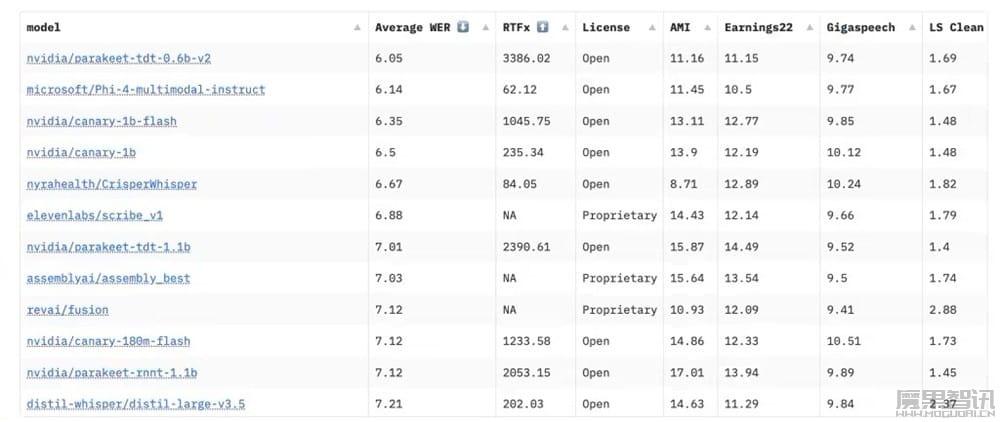Sort the Earnings22 column with its sort arrow
Image resolution: width=1000 pixels, height=422 pixels.
(x=809, y=27)
